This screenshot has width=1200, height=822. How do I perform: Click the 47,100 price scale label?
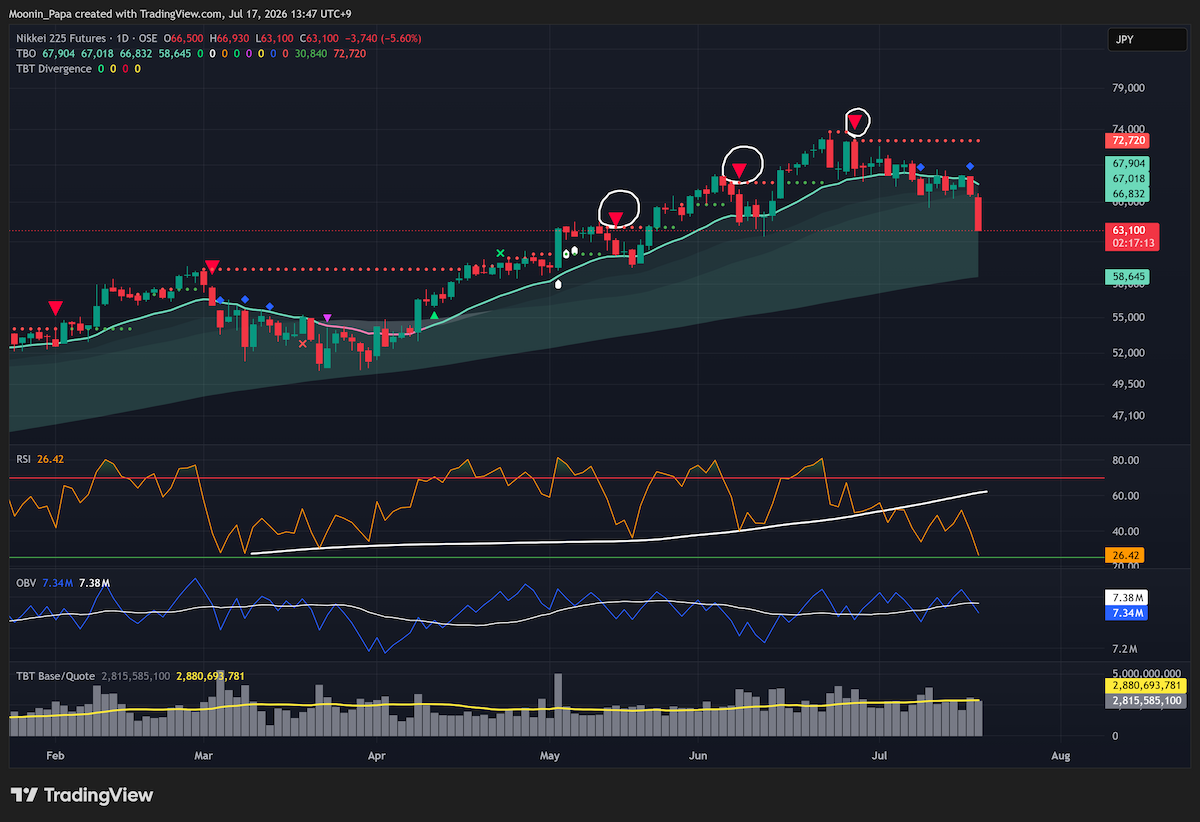1129,416
